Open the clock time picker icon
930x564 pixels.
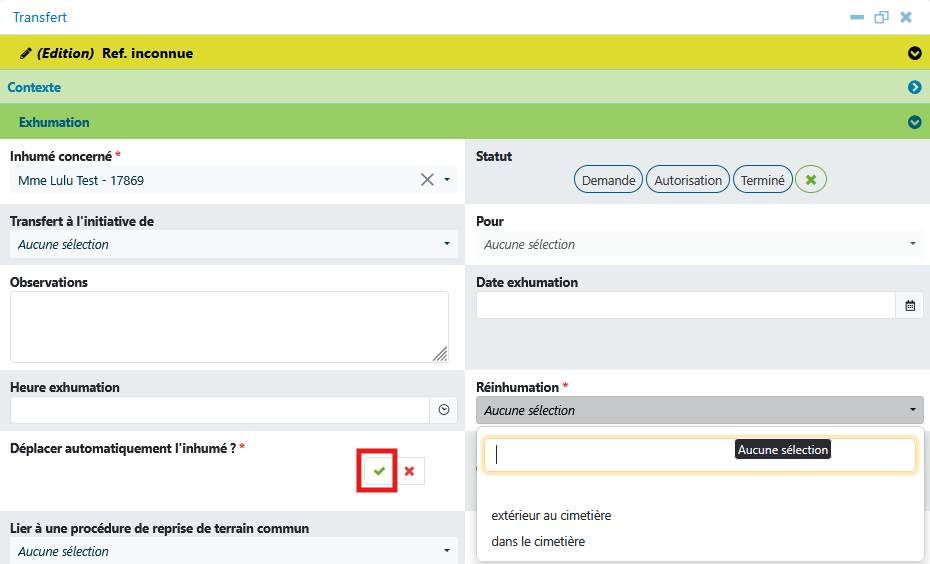(444, 410)
